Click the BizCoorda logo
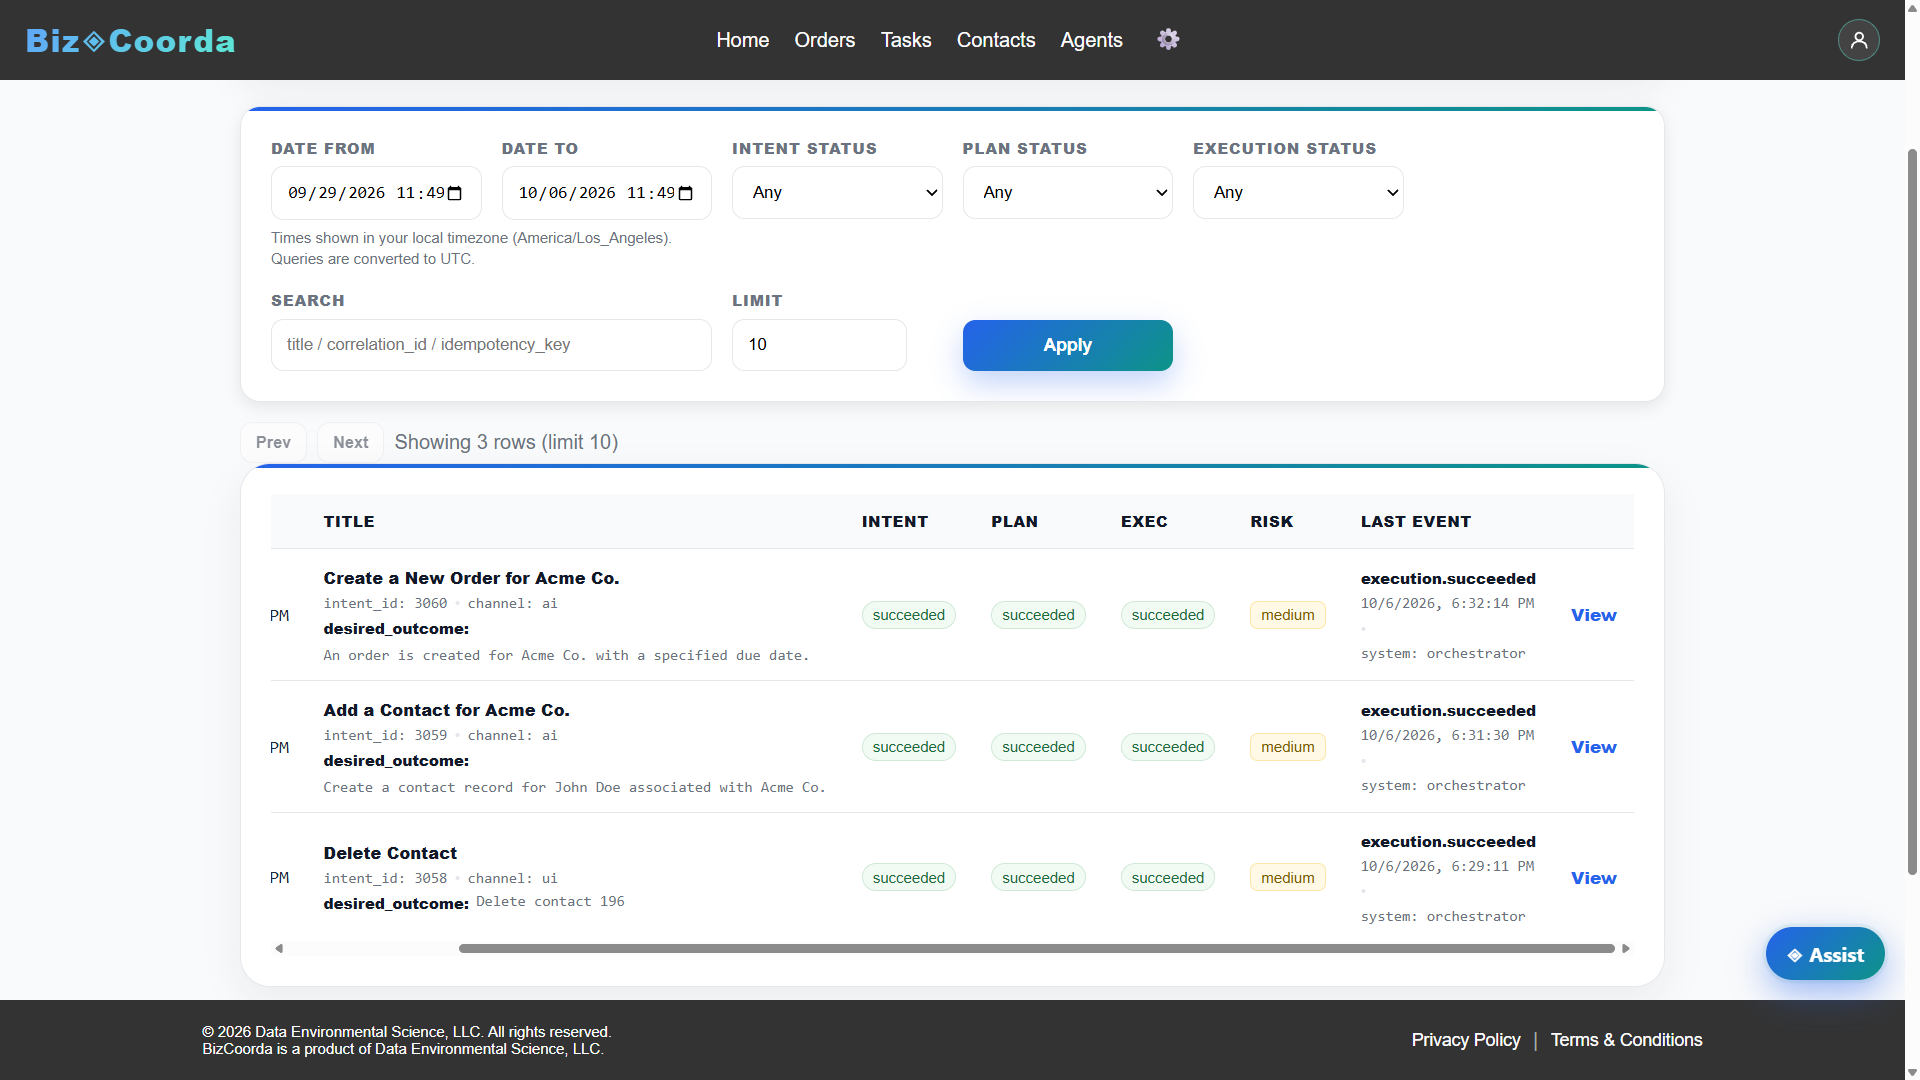Viewport: 1920px width, 1080px height. 130,41
